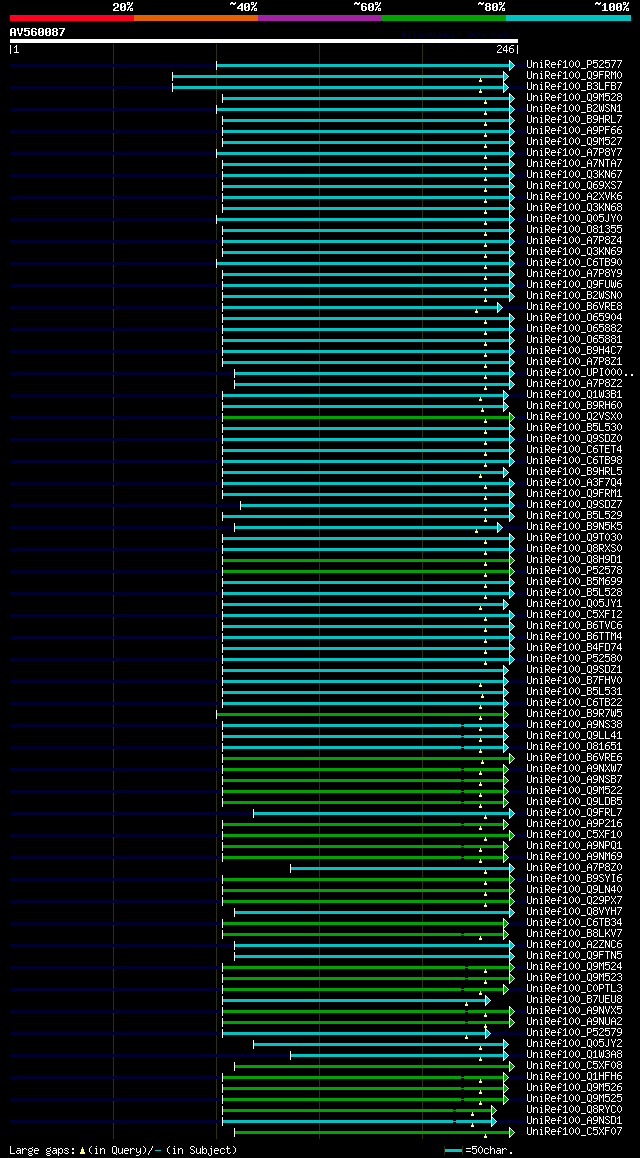Open the UniRef100_B4FD74 hit label
The height and width of the screenshot is (1158, 640).
click(x=574, y=648)
